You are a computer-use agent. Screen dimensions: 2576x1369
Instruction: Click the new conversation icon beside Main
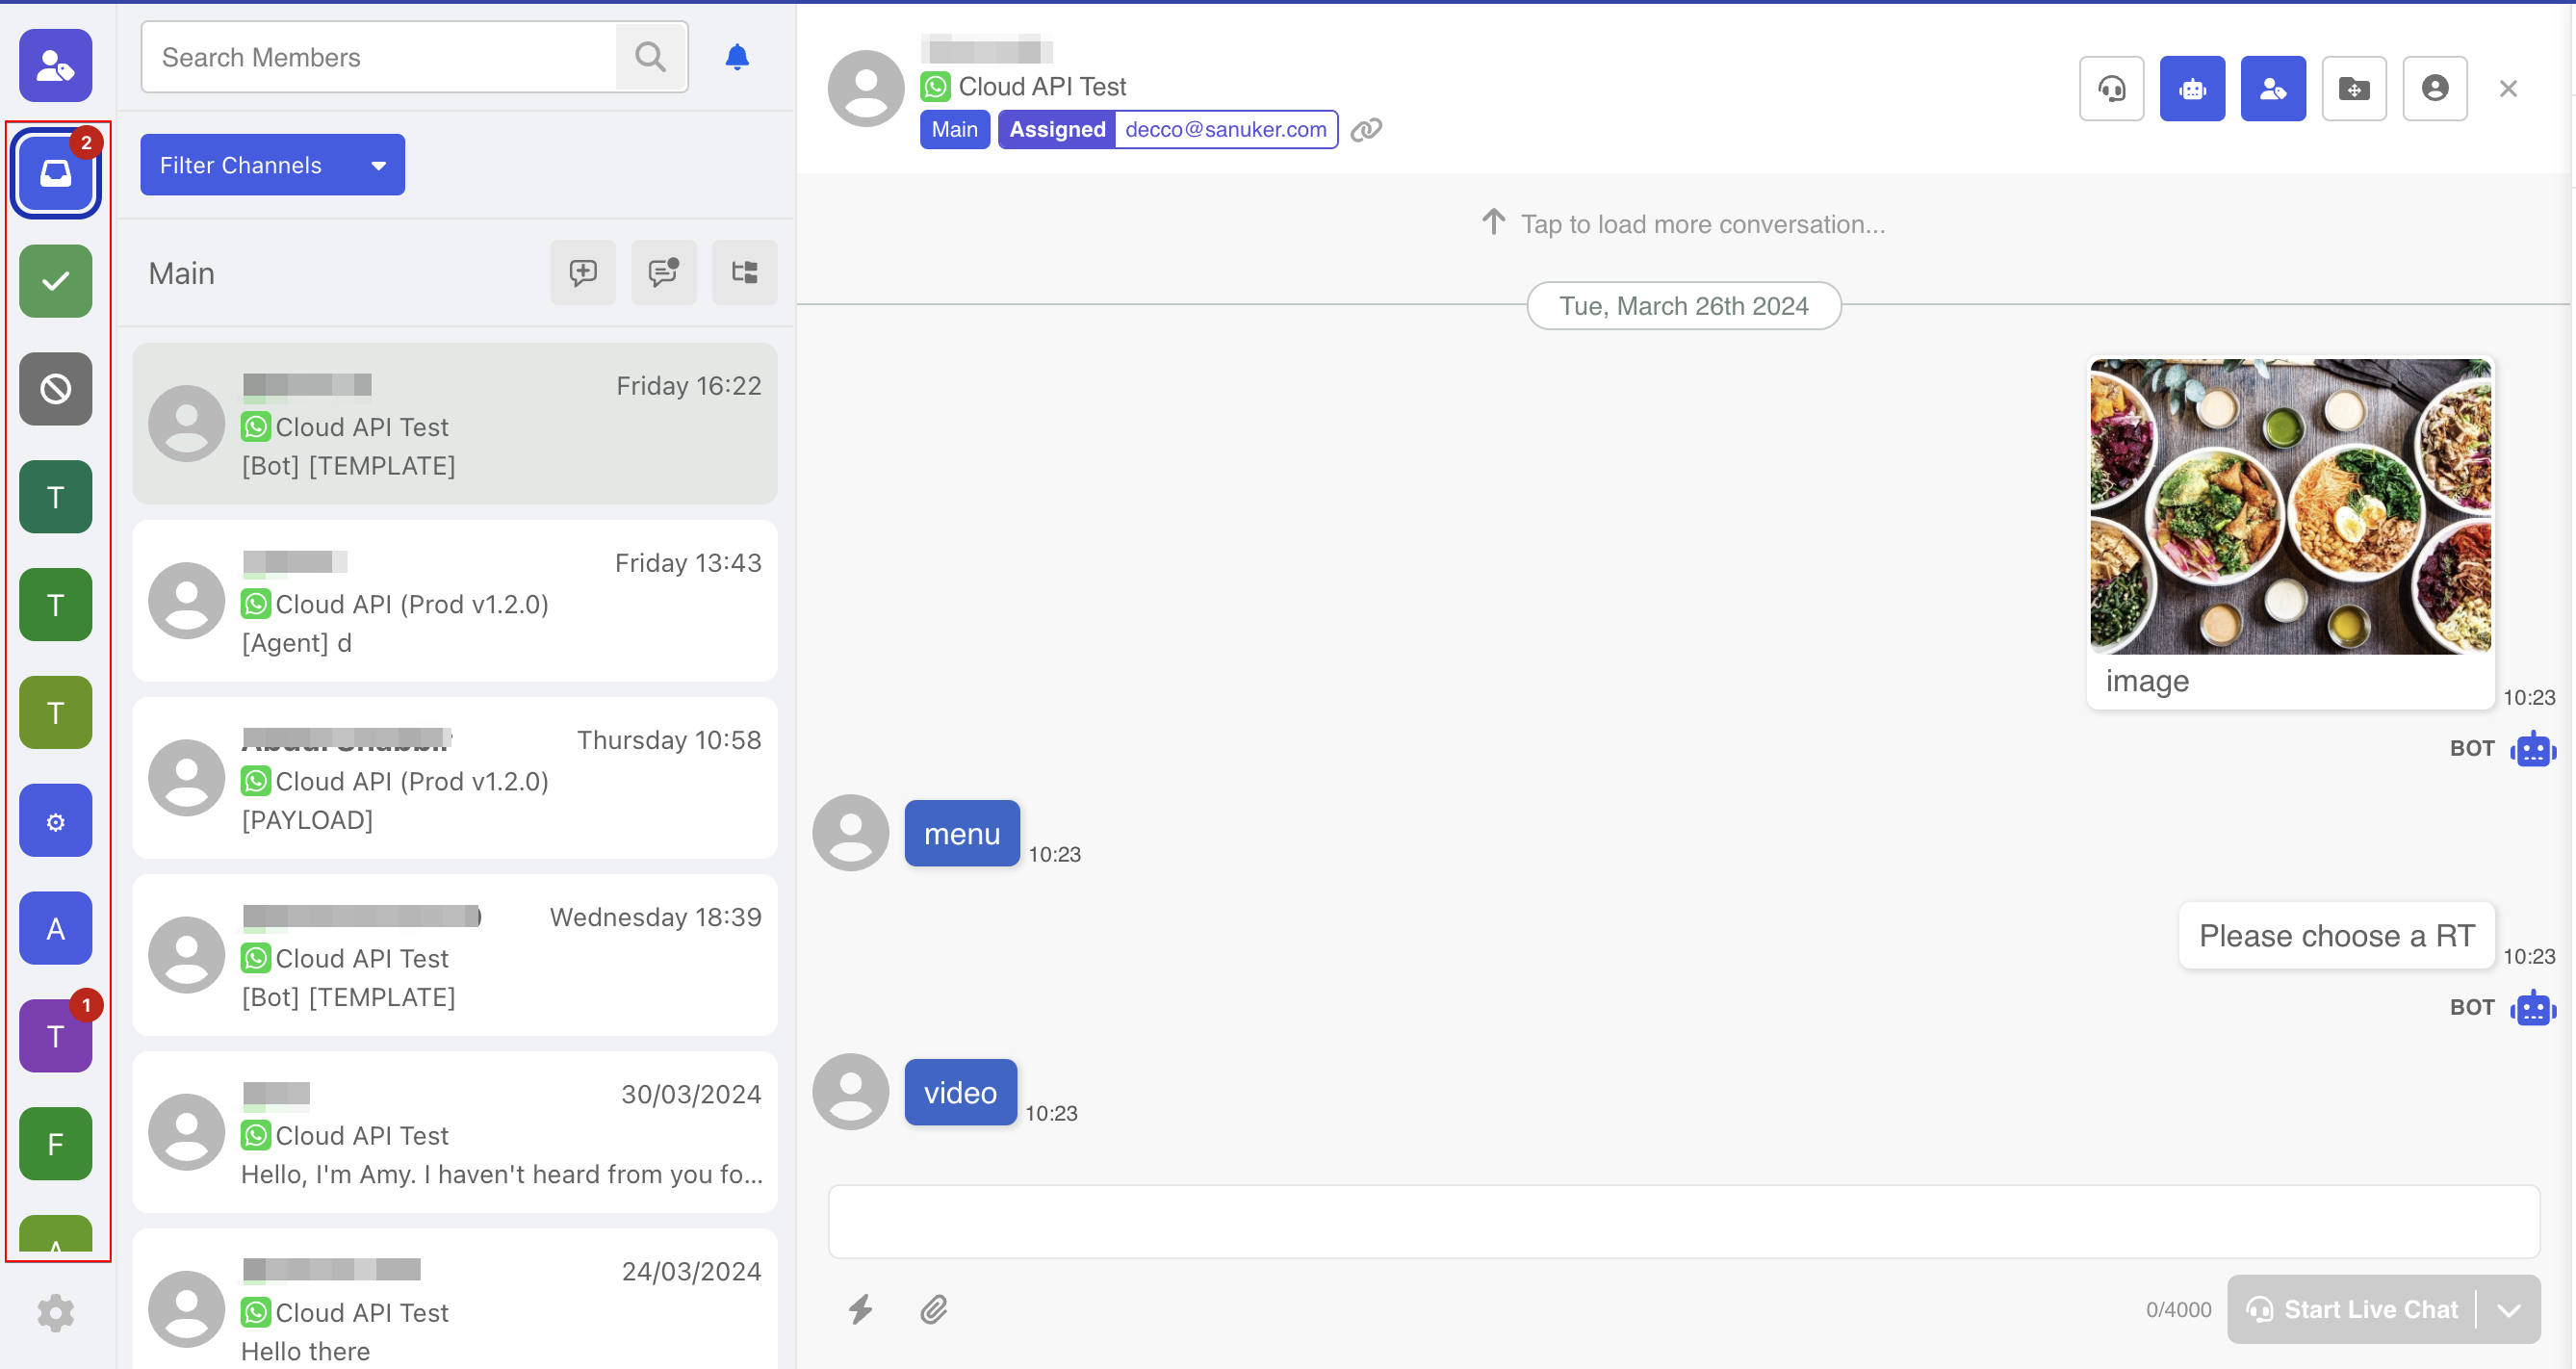583,272
